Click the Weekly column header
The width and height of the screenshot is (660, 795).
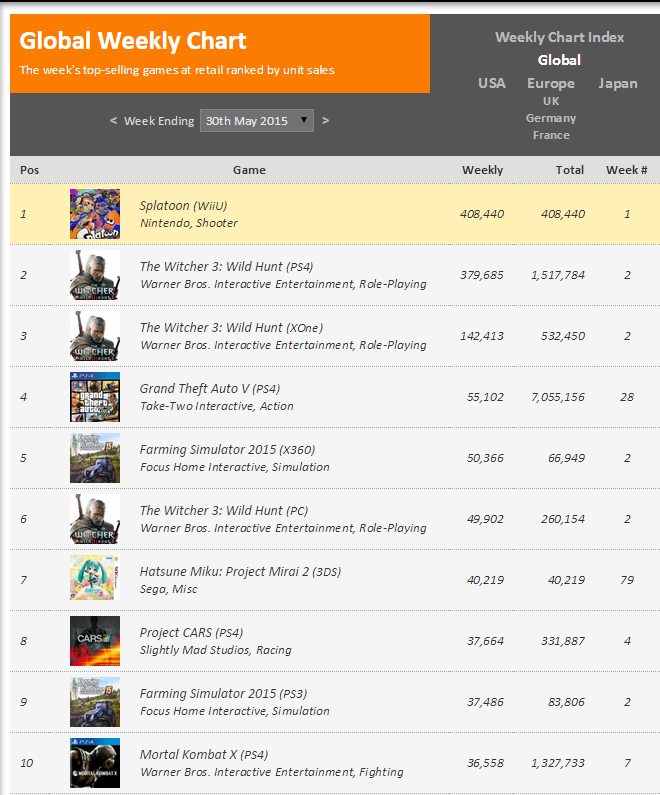pos(482,170)
